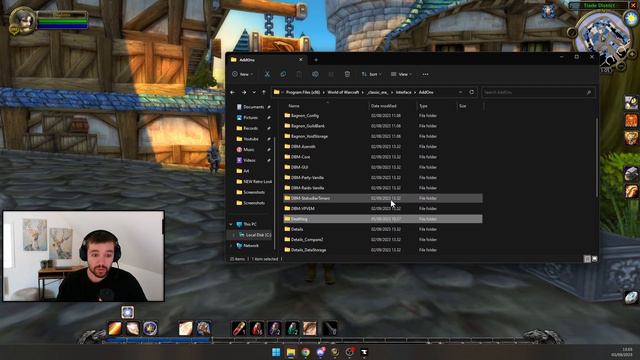Image resolution: width=640 pixels, height=360 pixels.
Task: Navigate to Program Files (x86) breadcrumb
Action: click(303, 93)
